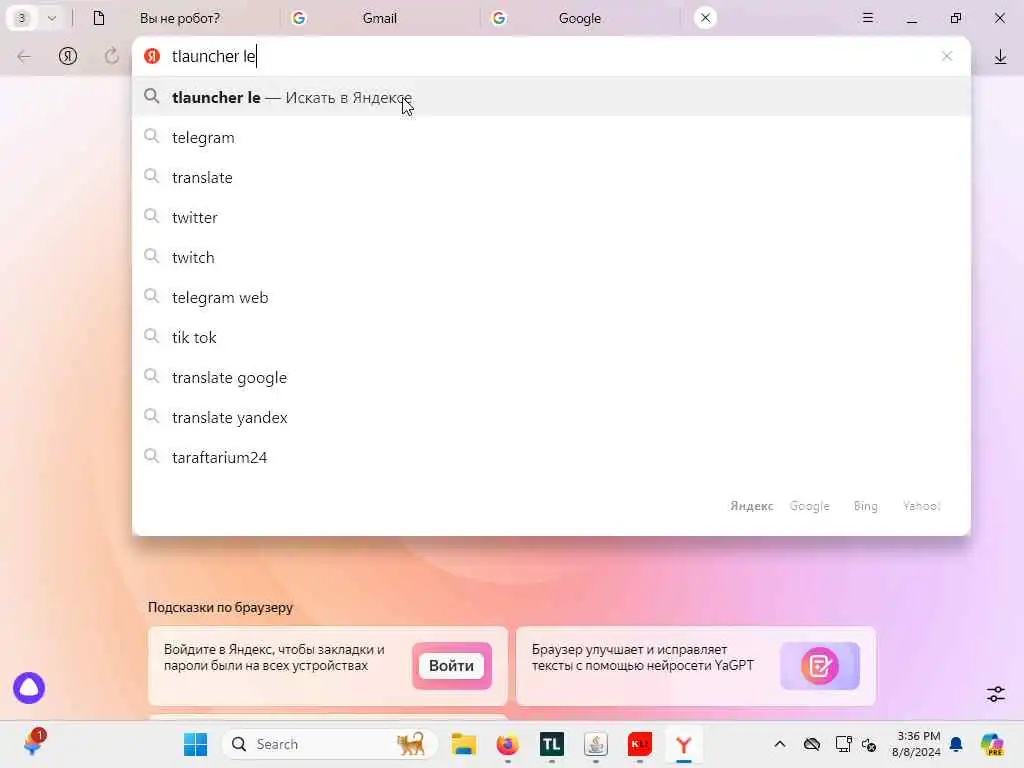The height and width of the screenshot is (768, 1024).
Task: Open the browser hamburger menu
Action: (x=867, y=18)
